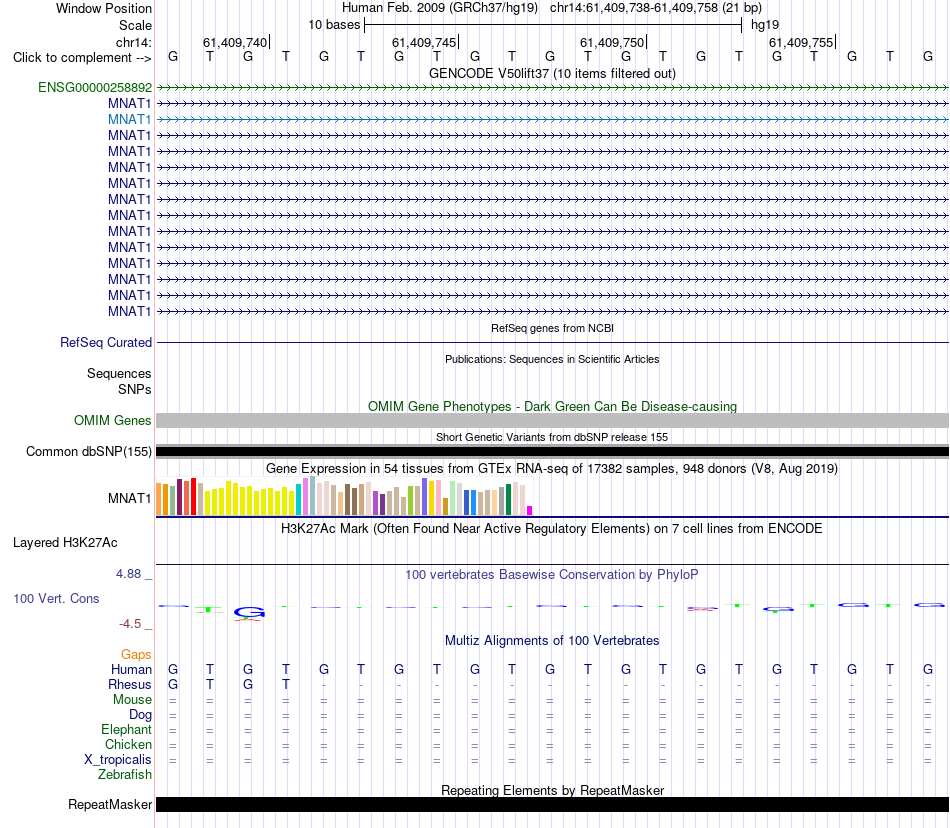Screen dimensions: 950x828
Task: Click the Window Position label
Action: pyautogui.click(x=104, y=8)
